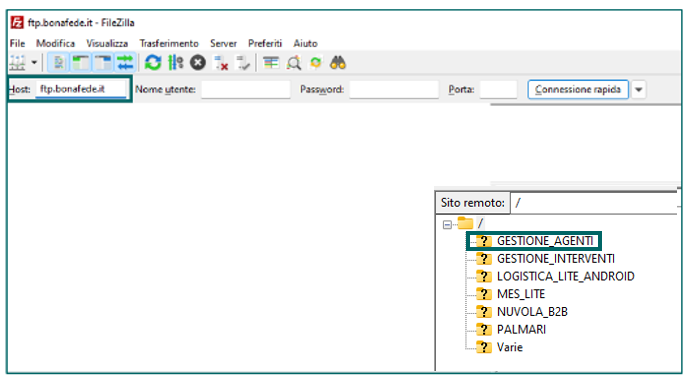Select the NUVOLA_B2B folder
Viewport: 695px width, 384px height.
[x=522, y=312]
